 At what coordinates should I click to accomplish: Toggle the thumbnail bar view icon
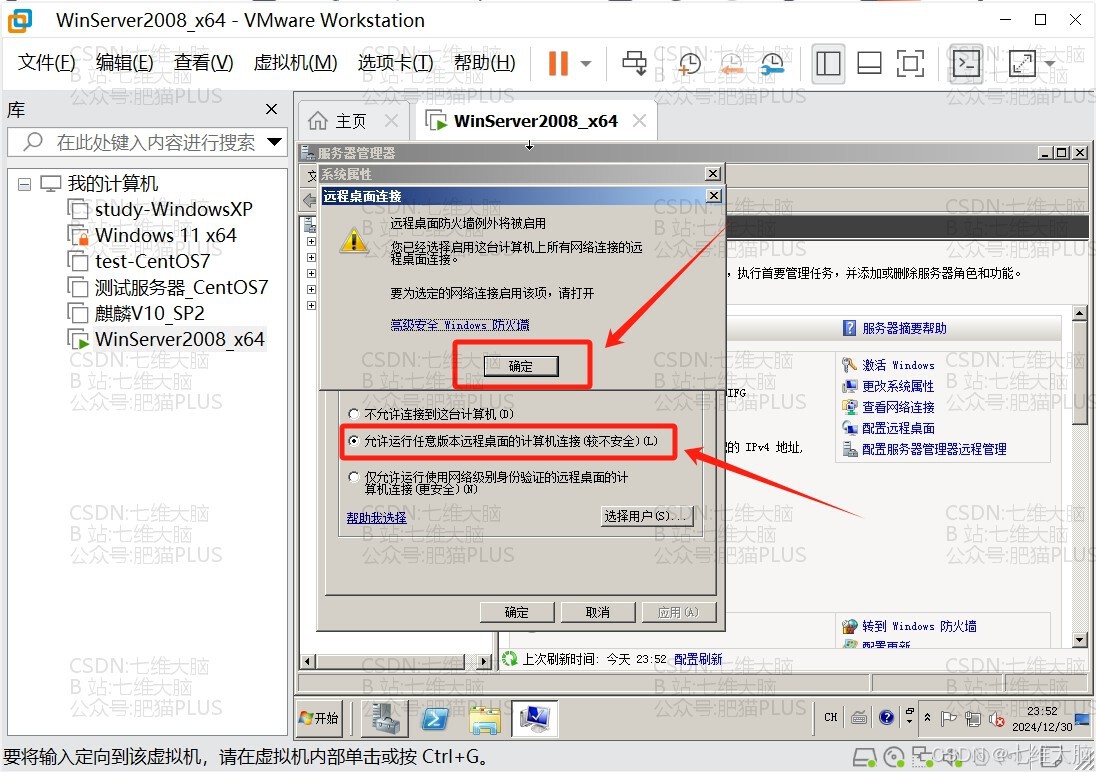click(x=869, y=64)
